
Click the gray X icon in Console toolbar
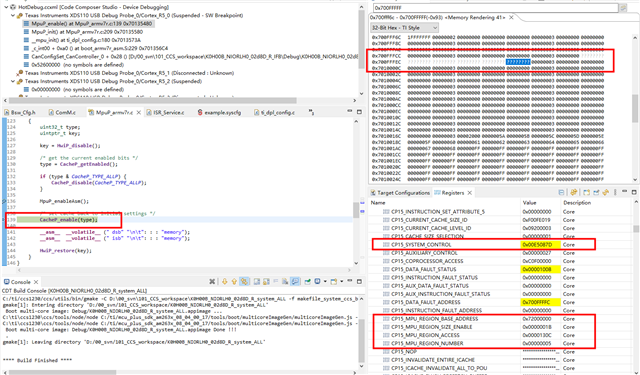click(212, 282)
